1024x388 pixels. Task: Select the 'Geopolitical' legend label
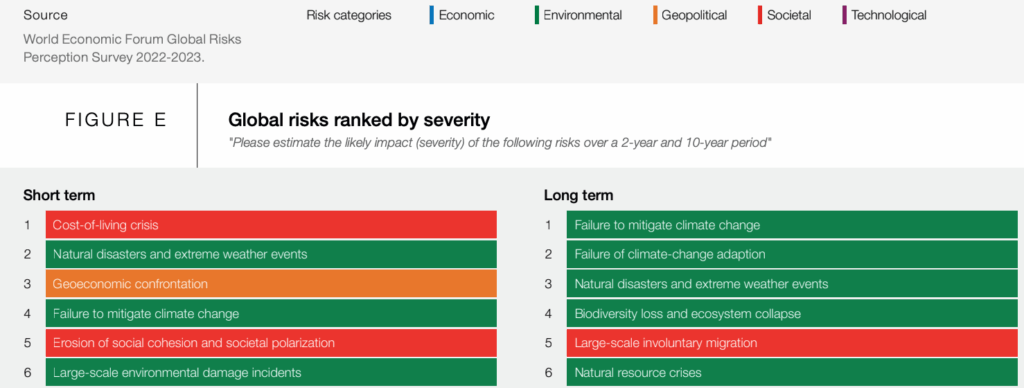click(694, 16)
